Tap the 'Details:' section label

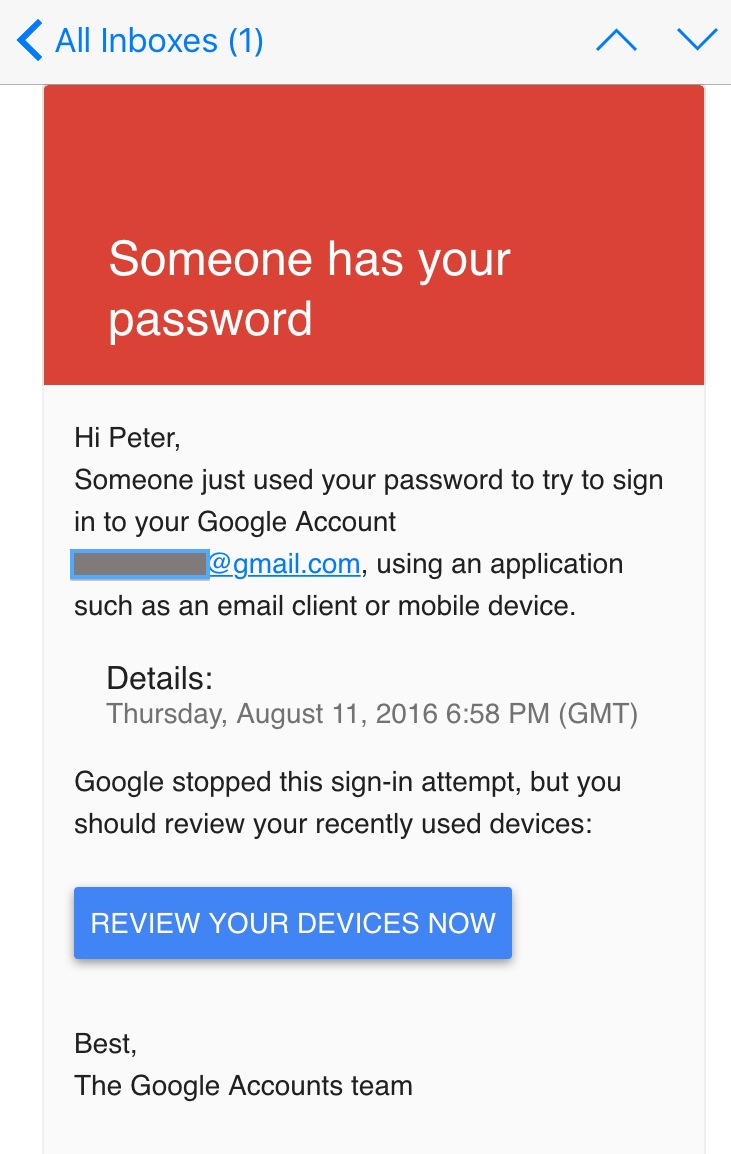(157, 678)
